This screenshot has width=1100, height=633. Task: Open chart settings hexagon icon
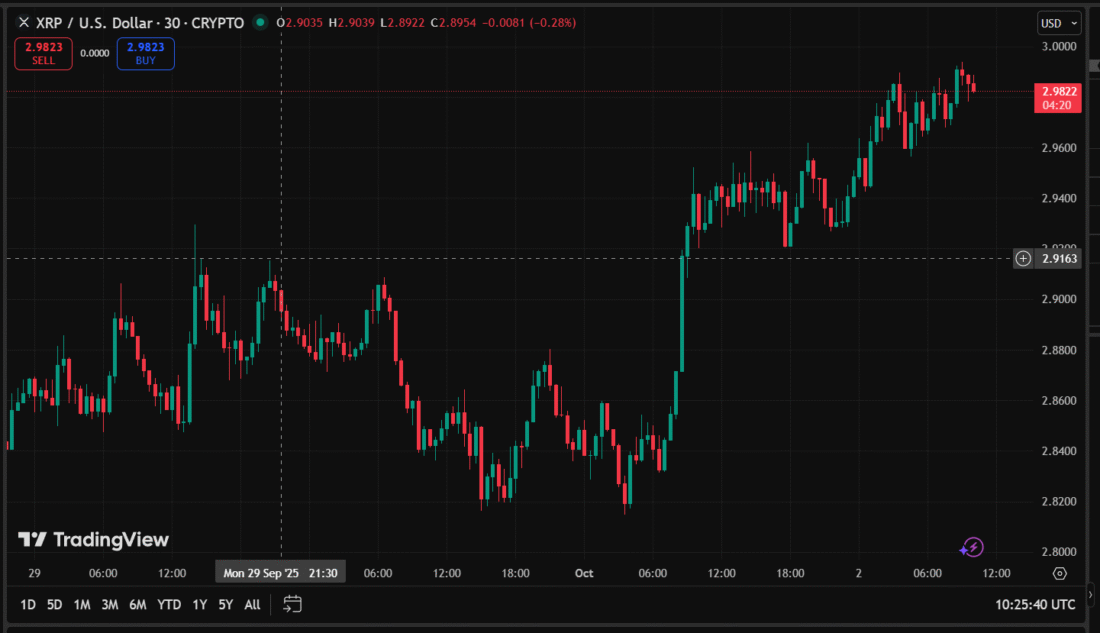(x=1060, y=573)
